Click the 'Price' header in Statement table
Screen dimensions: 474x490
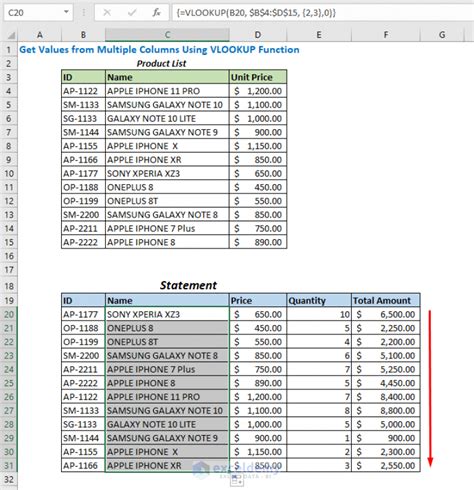pyautogui.click(x=258, y=301)
